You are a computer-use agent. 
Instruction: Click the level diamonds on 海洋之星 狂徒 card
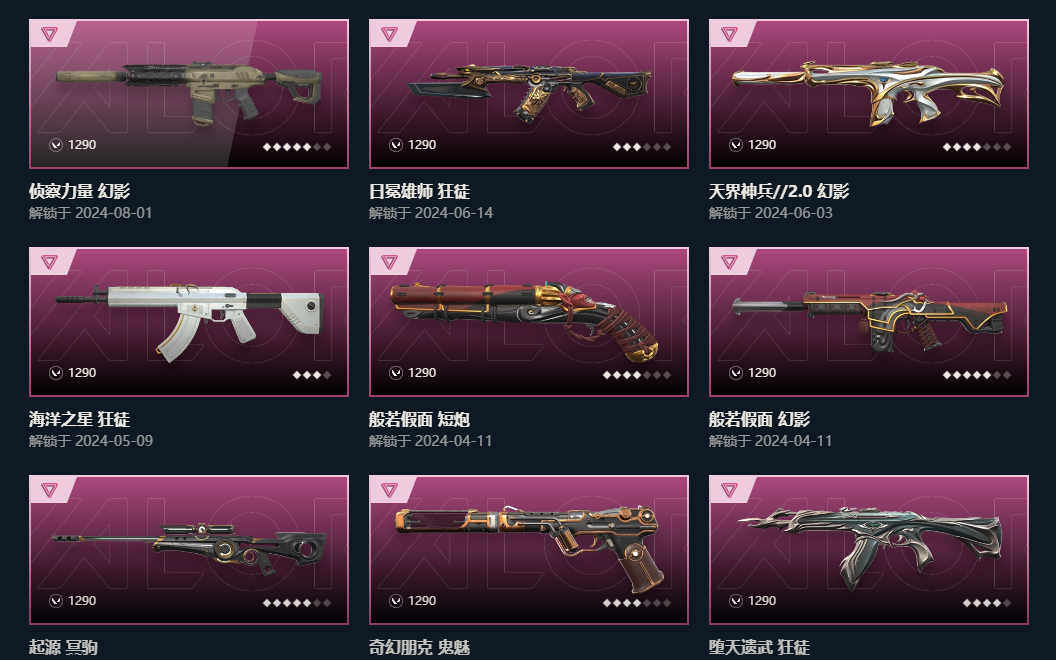[x=312, y=375]
